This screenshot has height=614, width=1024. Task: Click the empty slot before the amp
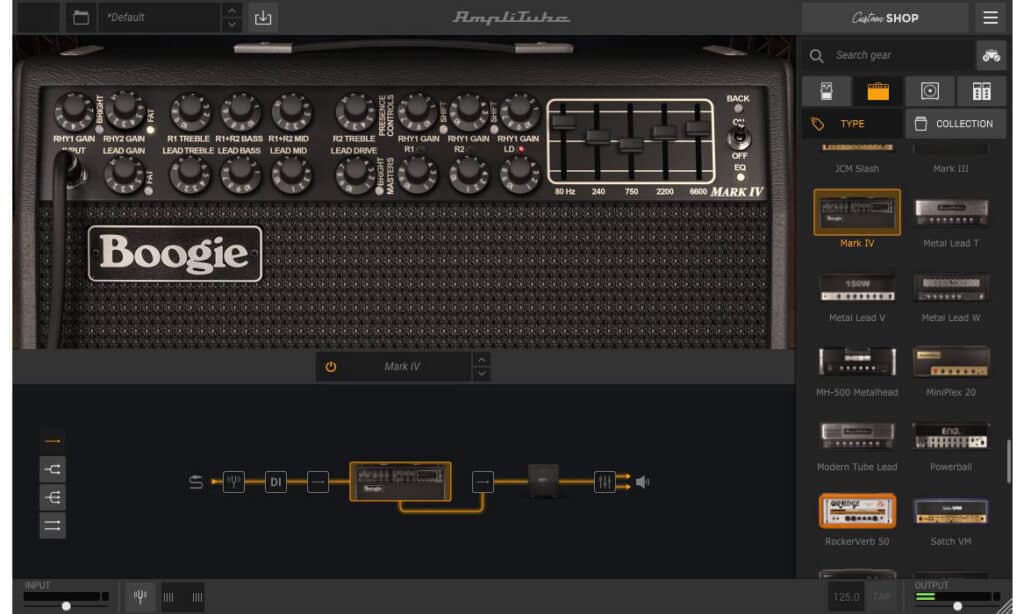pyautogui.click(x=317, y=482)
